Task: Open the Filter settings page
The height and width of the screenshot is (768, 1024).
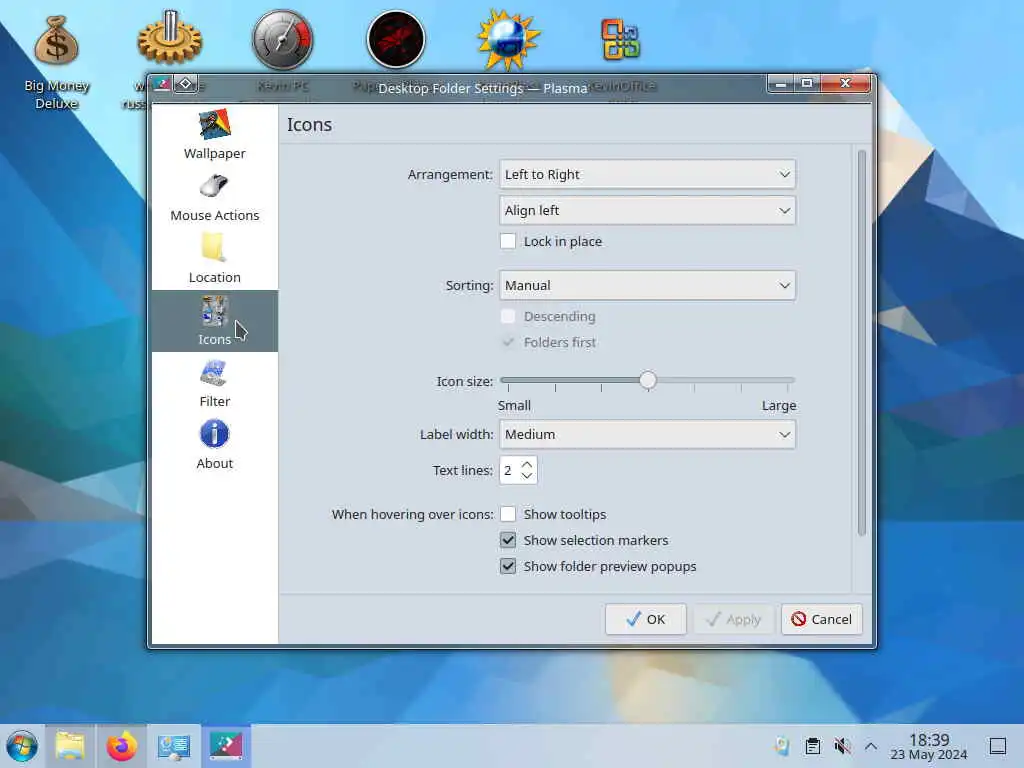Action: [214, 383]
